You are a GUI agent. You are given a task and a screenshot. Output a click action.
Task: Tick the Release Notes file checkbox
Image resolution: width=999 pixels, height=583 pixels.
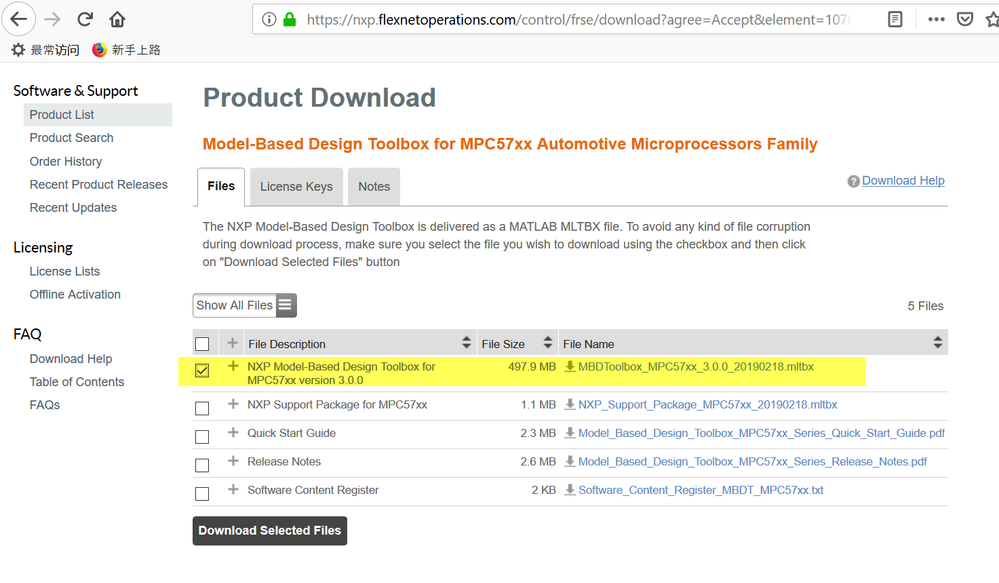click(202, 465)
